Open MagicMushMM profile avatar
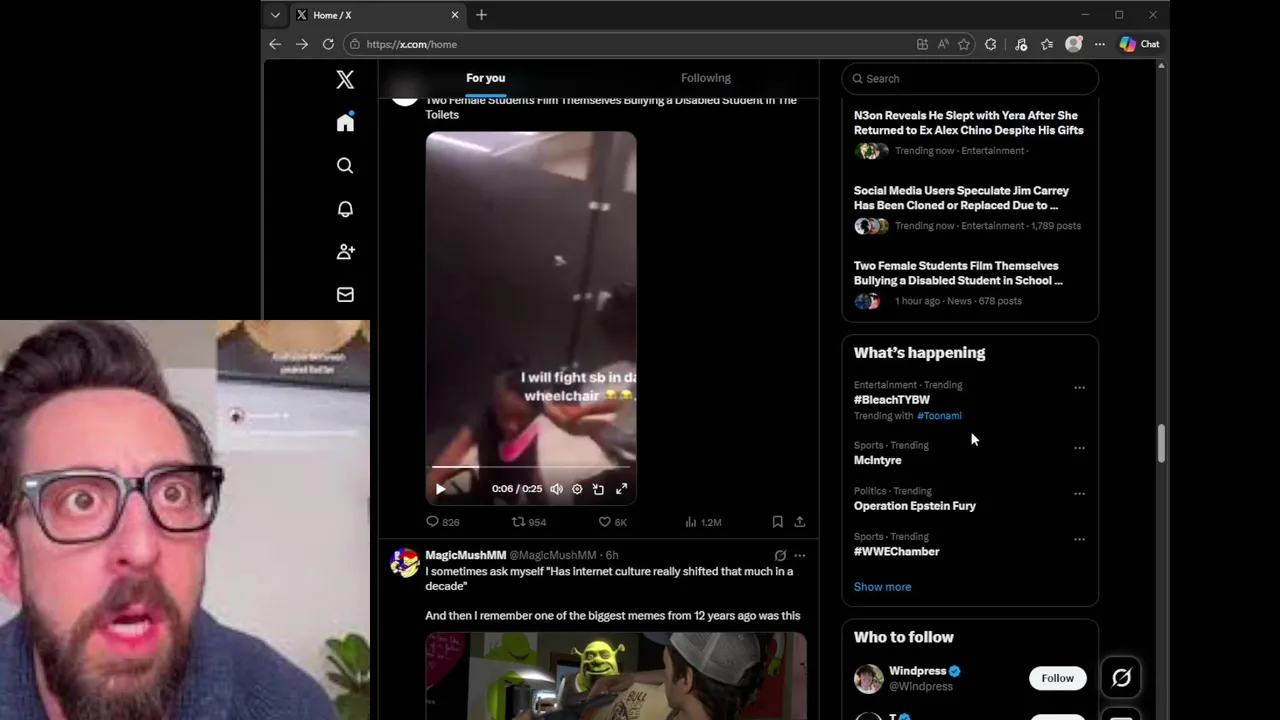This screenshot has width=1280, height=720. [404, 563]
